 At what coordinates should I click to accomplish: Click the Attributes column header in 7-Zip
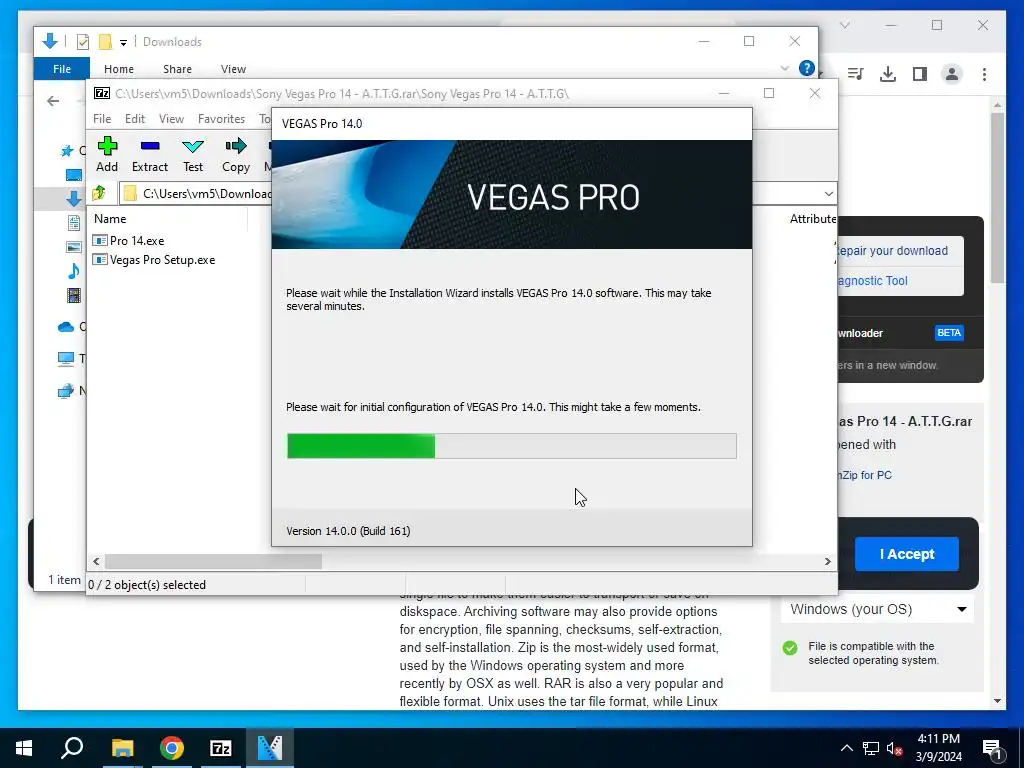812,219
